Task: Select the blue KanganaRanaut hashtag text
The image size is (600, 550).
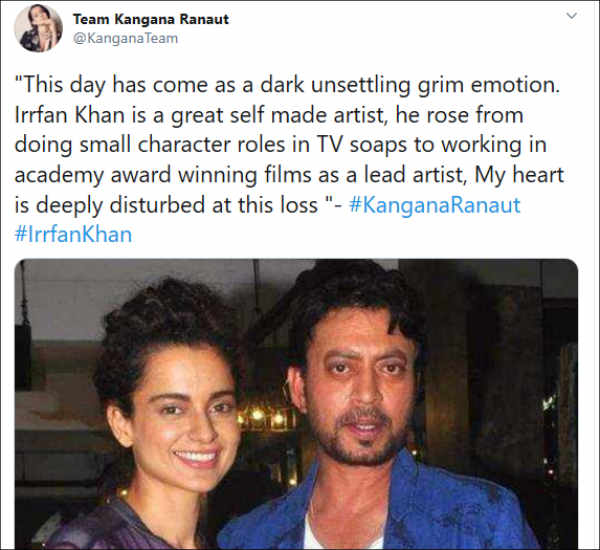Action: tap(435, 205)
